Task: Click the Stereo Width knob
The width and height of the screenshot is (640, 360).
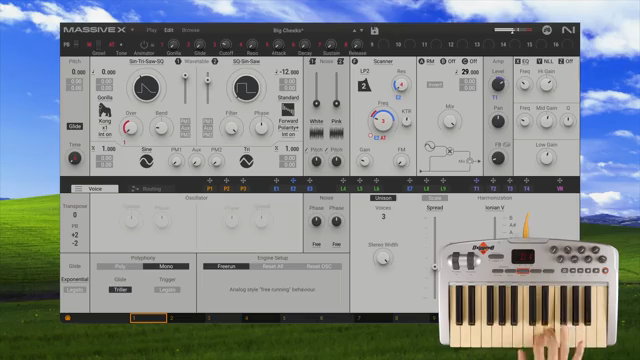Action: click(383, 258)
